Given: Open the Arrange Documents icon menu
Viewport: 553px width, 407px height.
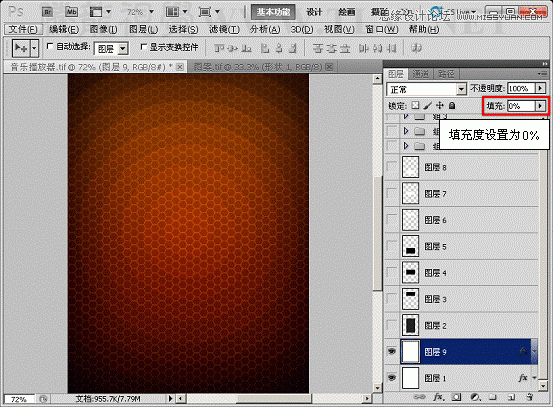Looking at the screenshot, I should click(x=172, y=12).
